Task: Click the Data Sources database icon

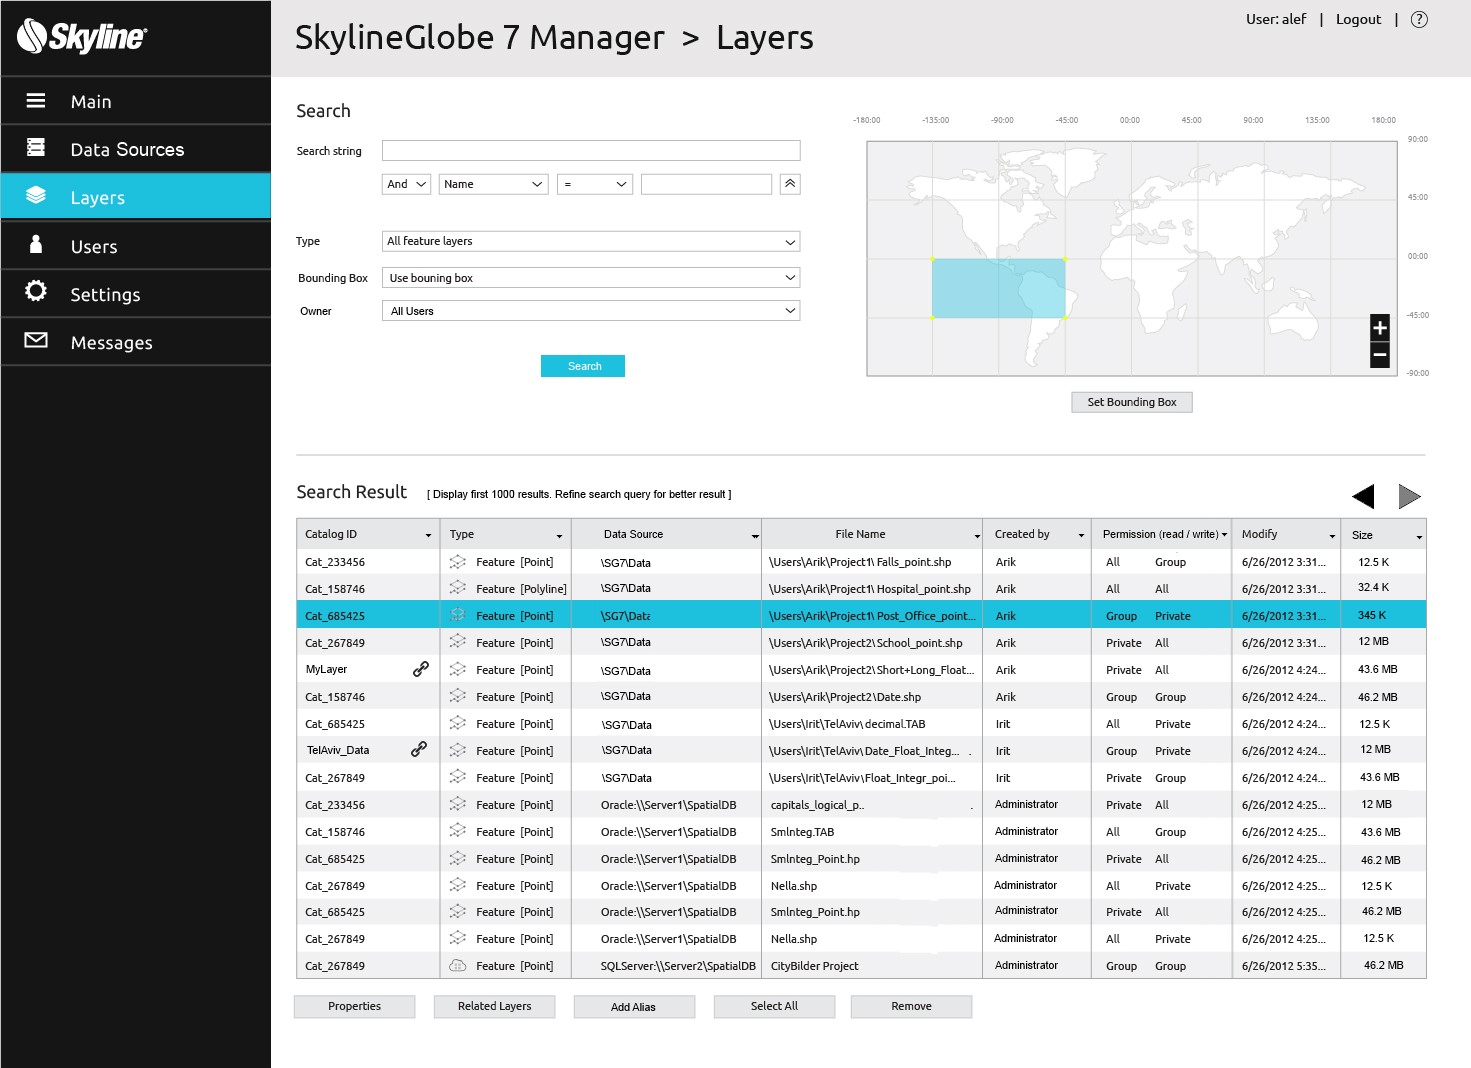Action: click(x=36, y=148)
